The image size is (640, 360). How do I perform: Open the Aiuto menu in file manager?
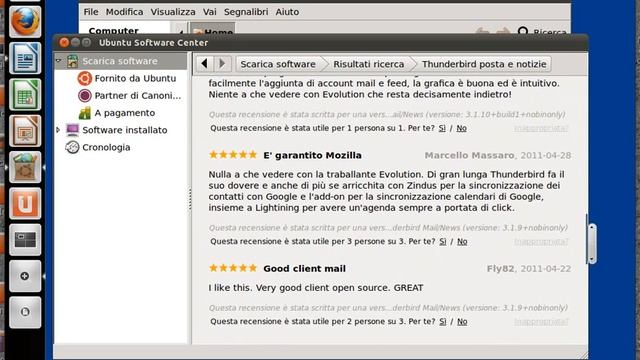(x=287, y=12)
